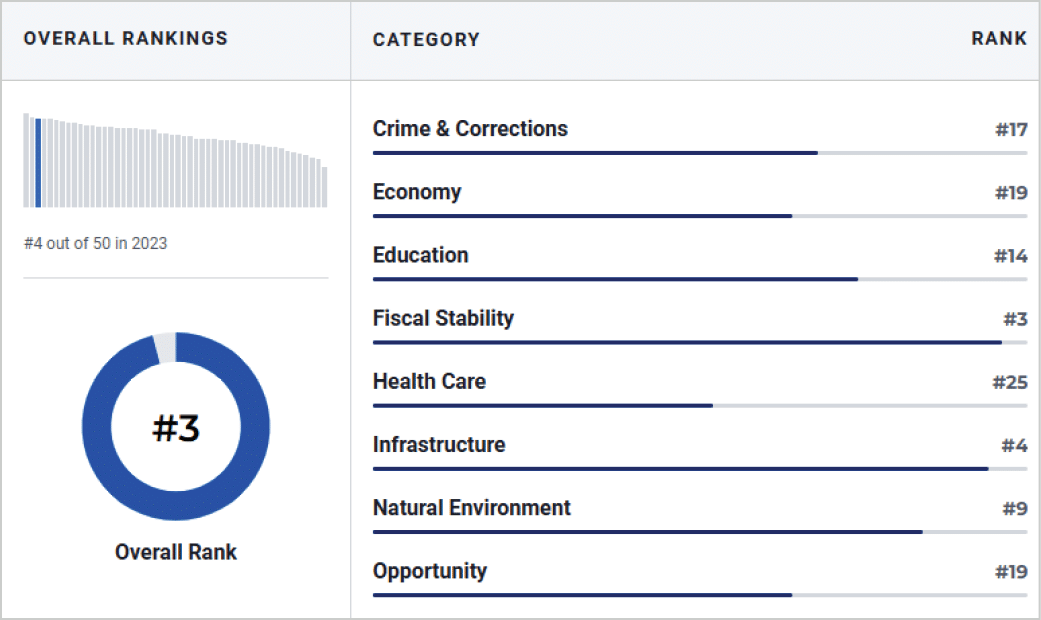Click the Education #14 rank number
Screen dimensions: 1041x620
pyautogui.click(x=1010, y=256)
